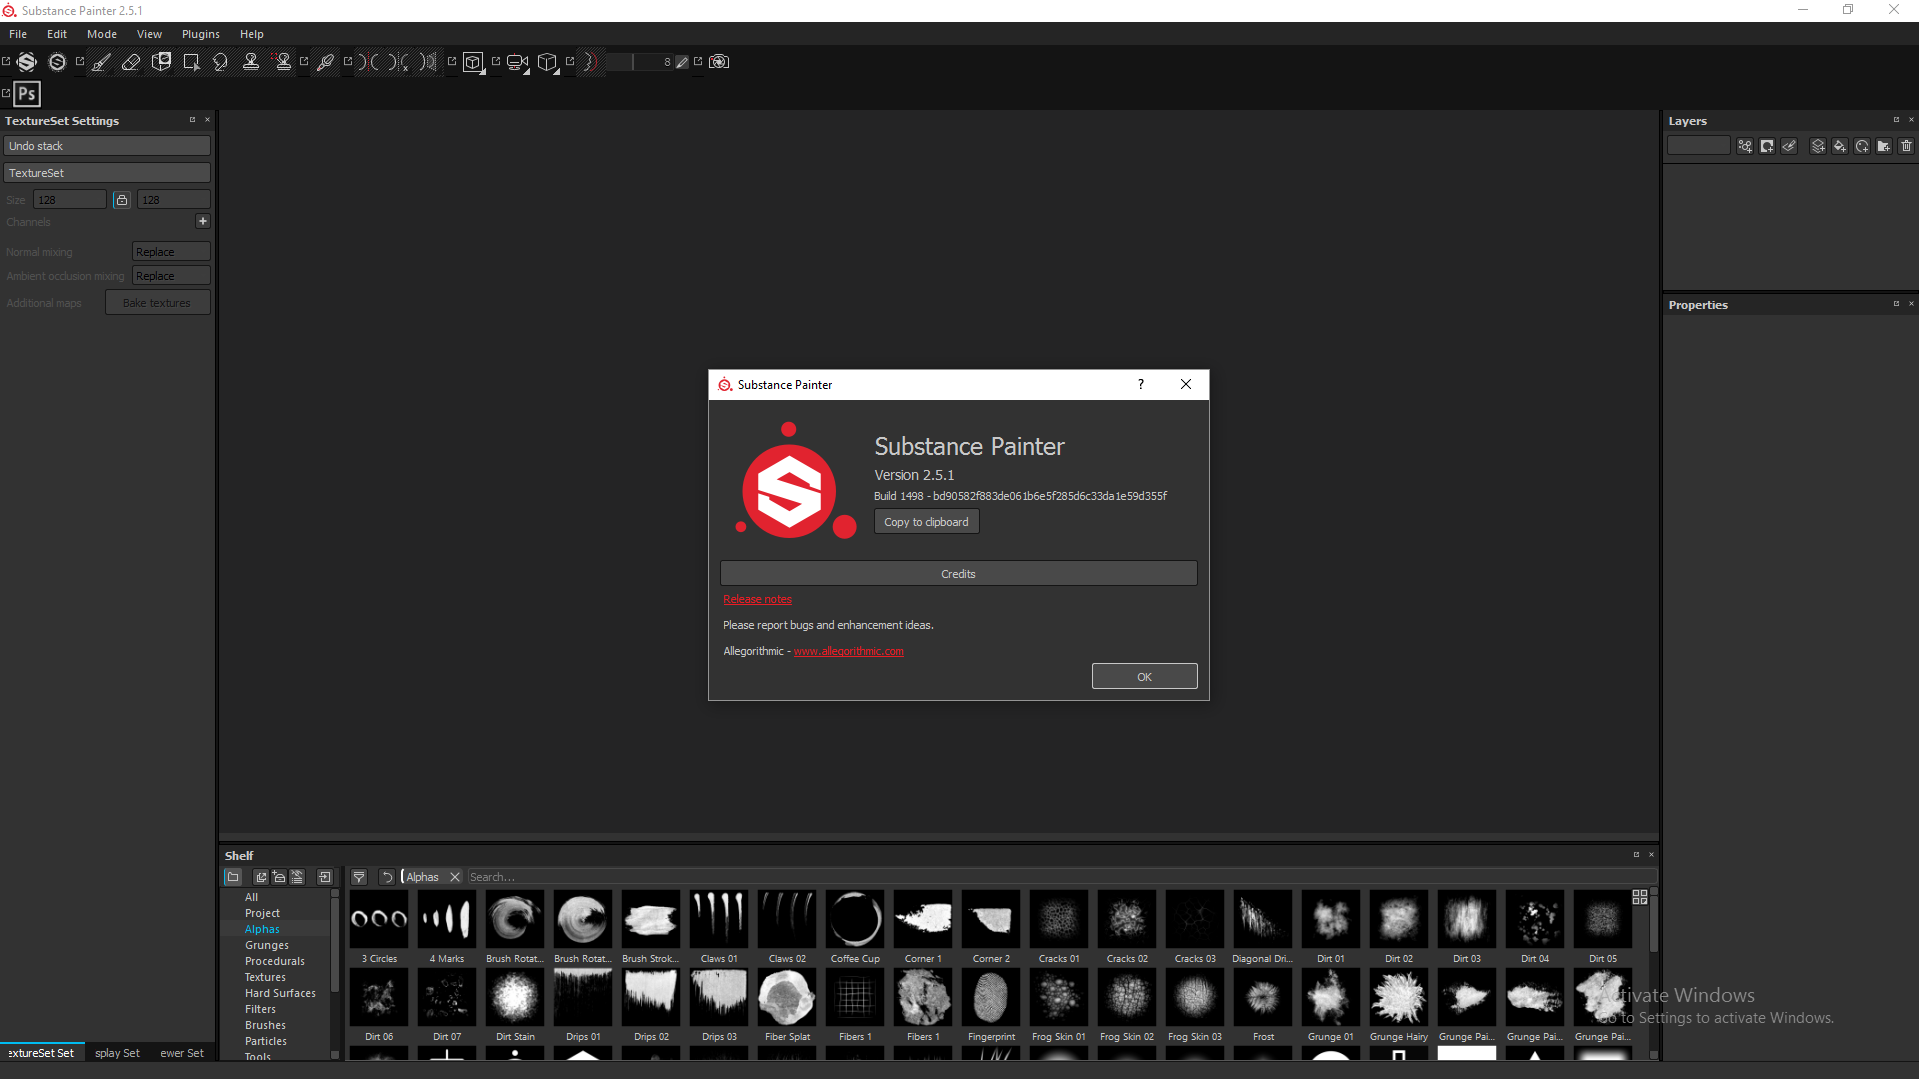Toggle lazy mouse icon in toolbar

[x=591, y=62]
